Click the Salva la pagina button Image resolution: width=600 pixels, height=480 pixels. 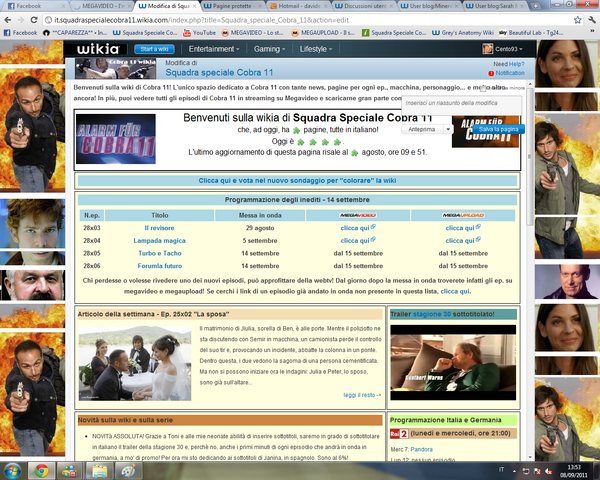[498, 129]
